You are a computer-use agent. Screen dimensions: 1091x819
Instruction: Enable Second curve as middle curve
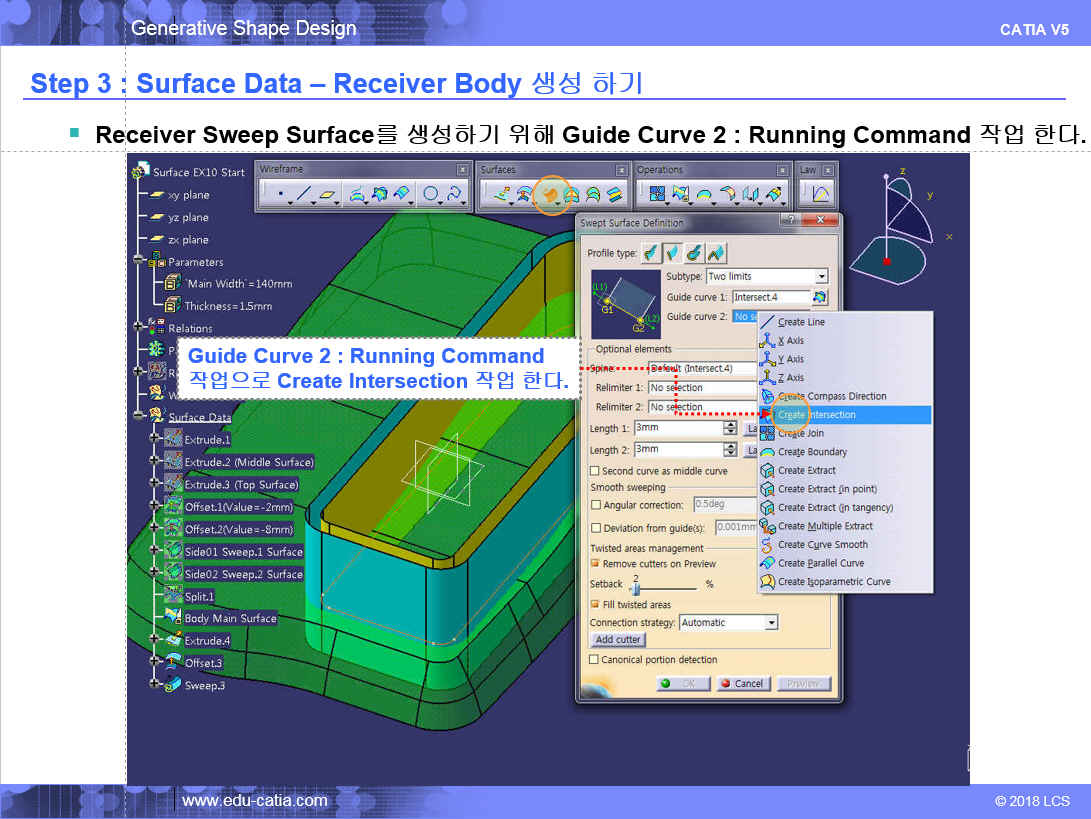(x=595, y=471)
